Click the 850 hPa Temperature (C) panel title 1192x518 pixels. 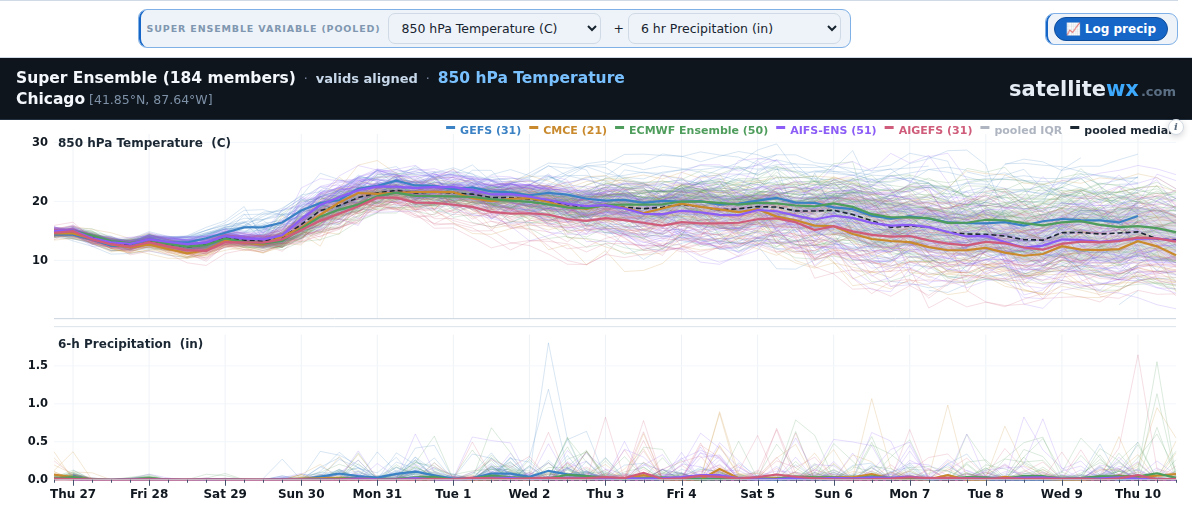[x=144, y=143]
